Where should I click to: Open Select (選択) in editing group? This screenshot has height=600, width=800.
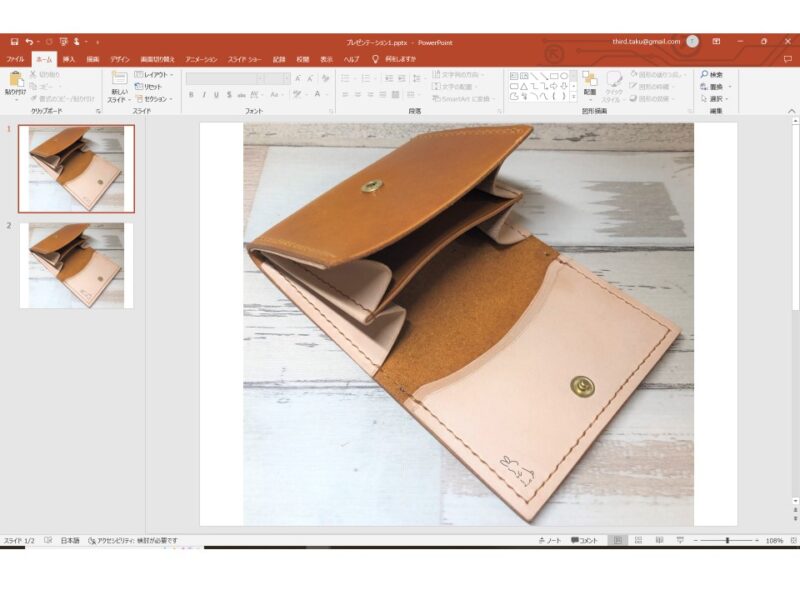714,99
